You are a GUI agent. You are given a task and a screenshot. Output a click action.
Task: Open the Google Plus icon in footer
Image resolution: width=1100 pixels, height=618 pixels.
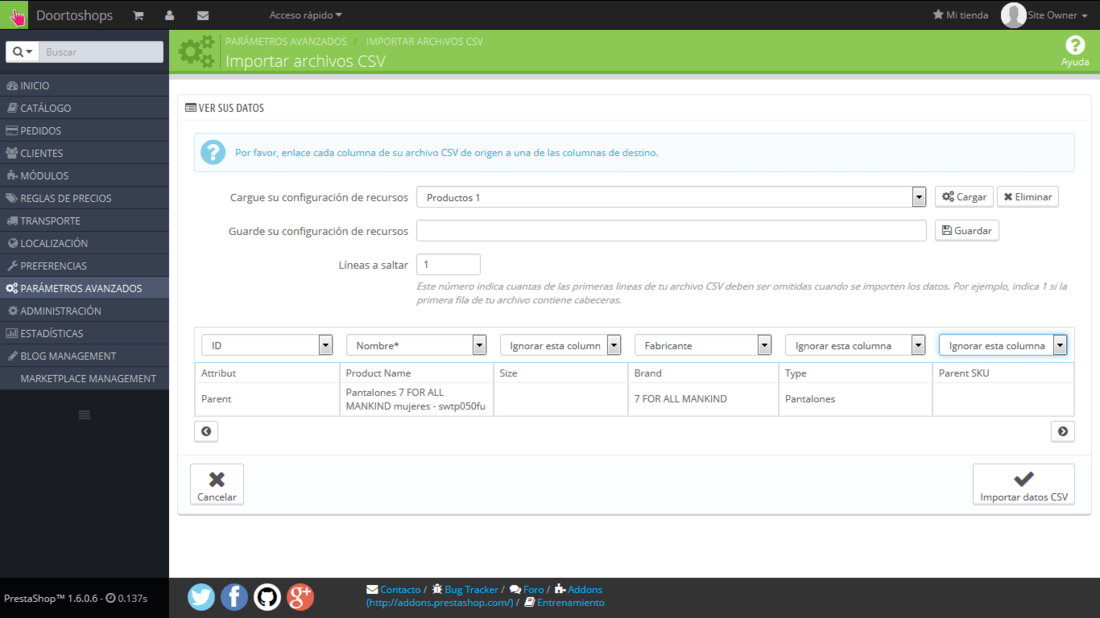click(300, 597)
